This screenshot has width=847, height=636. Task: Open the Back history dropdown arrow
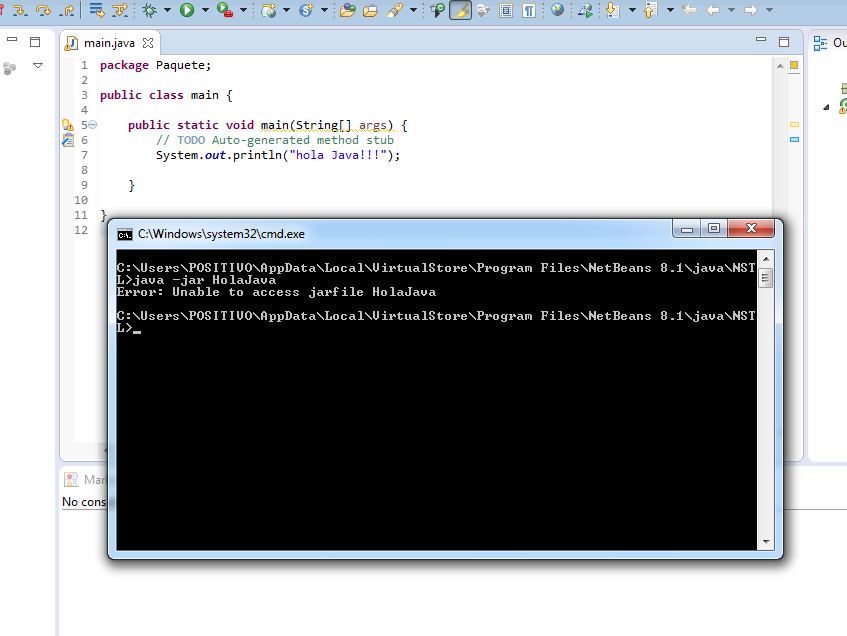731,10
